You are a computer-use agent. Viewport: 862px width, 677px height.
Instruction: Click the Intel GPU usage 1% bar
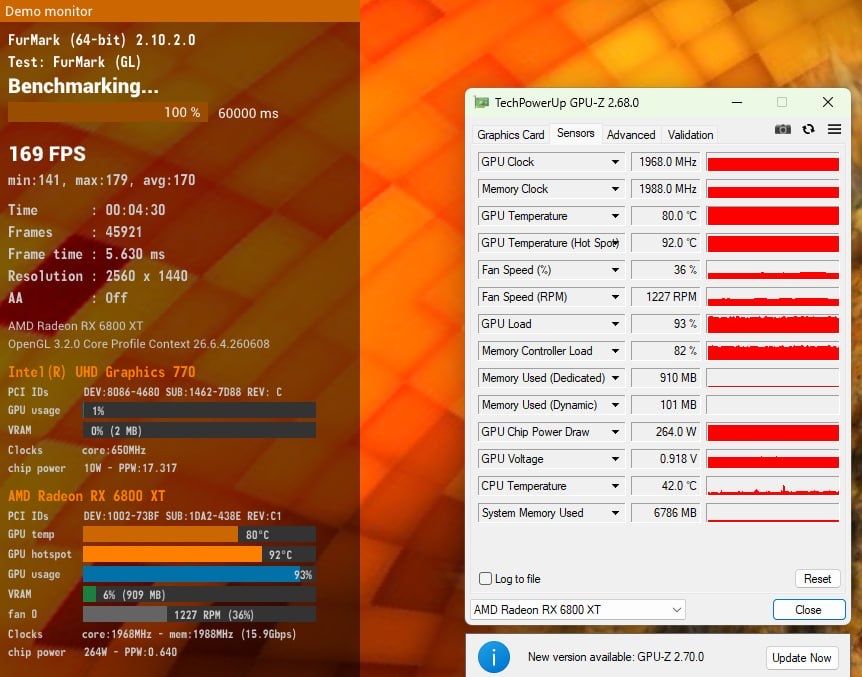(x=199, y=410)
